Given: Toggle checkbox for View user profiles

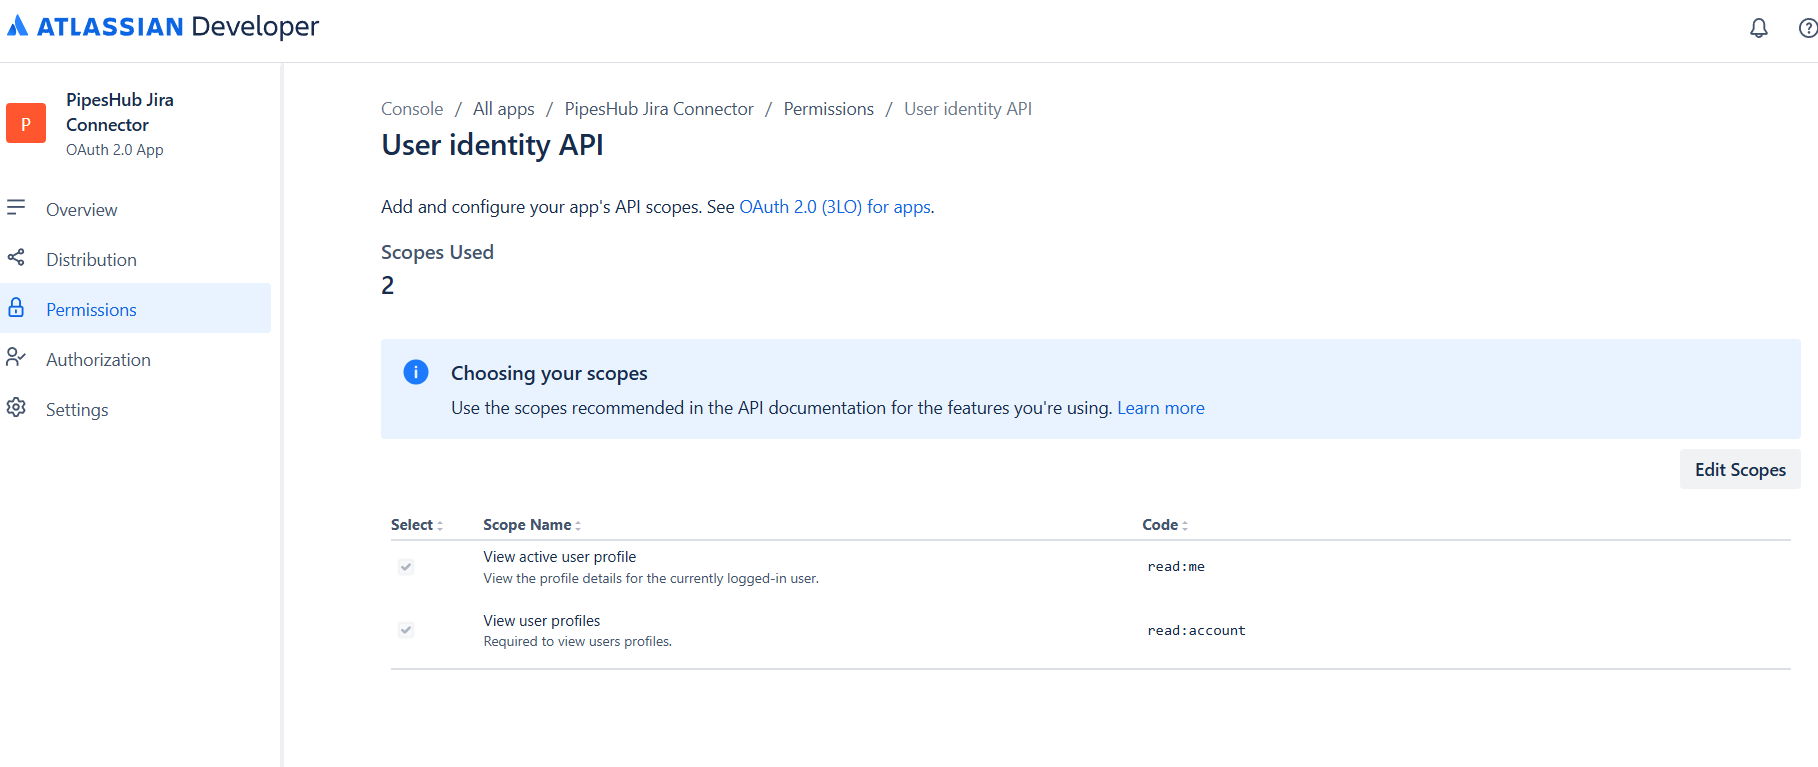Looking at the screenshot, I should (x=406, y=630).
